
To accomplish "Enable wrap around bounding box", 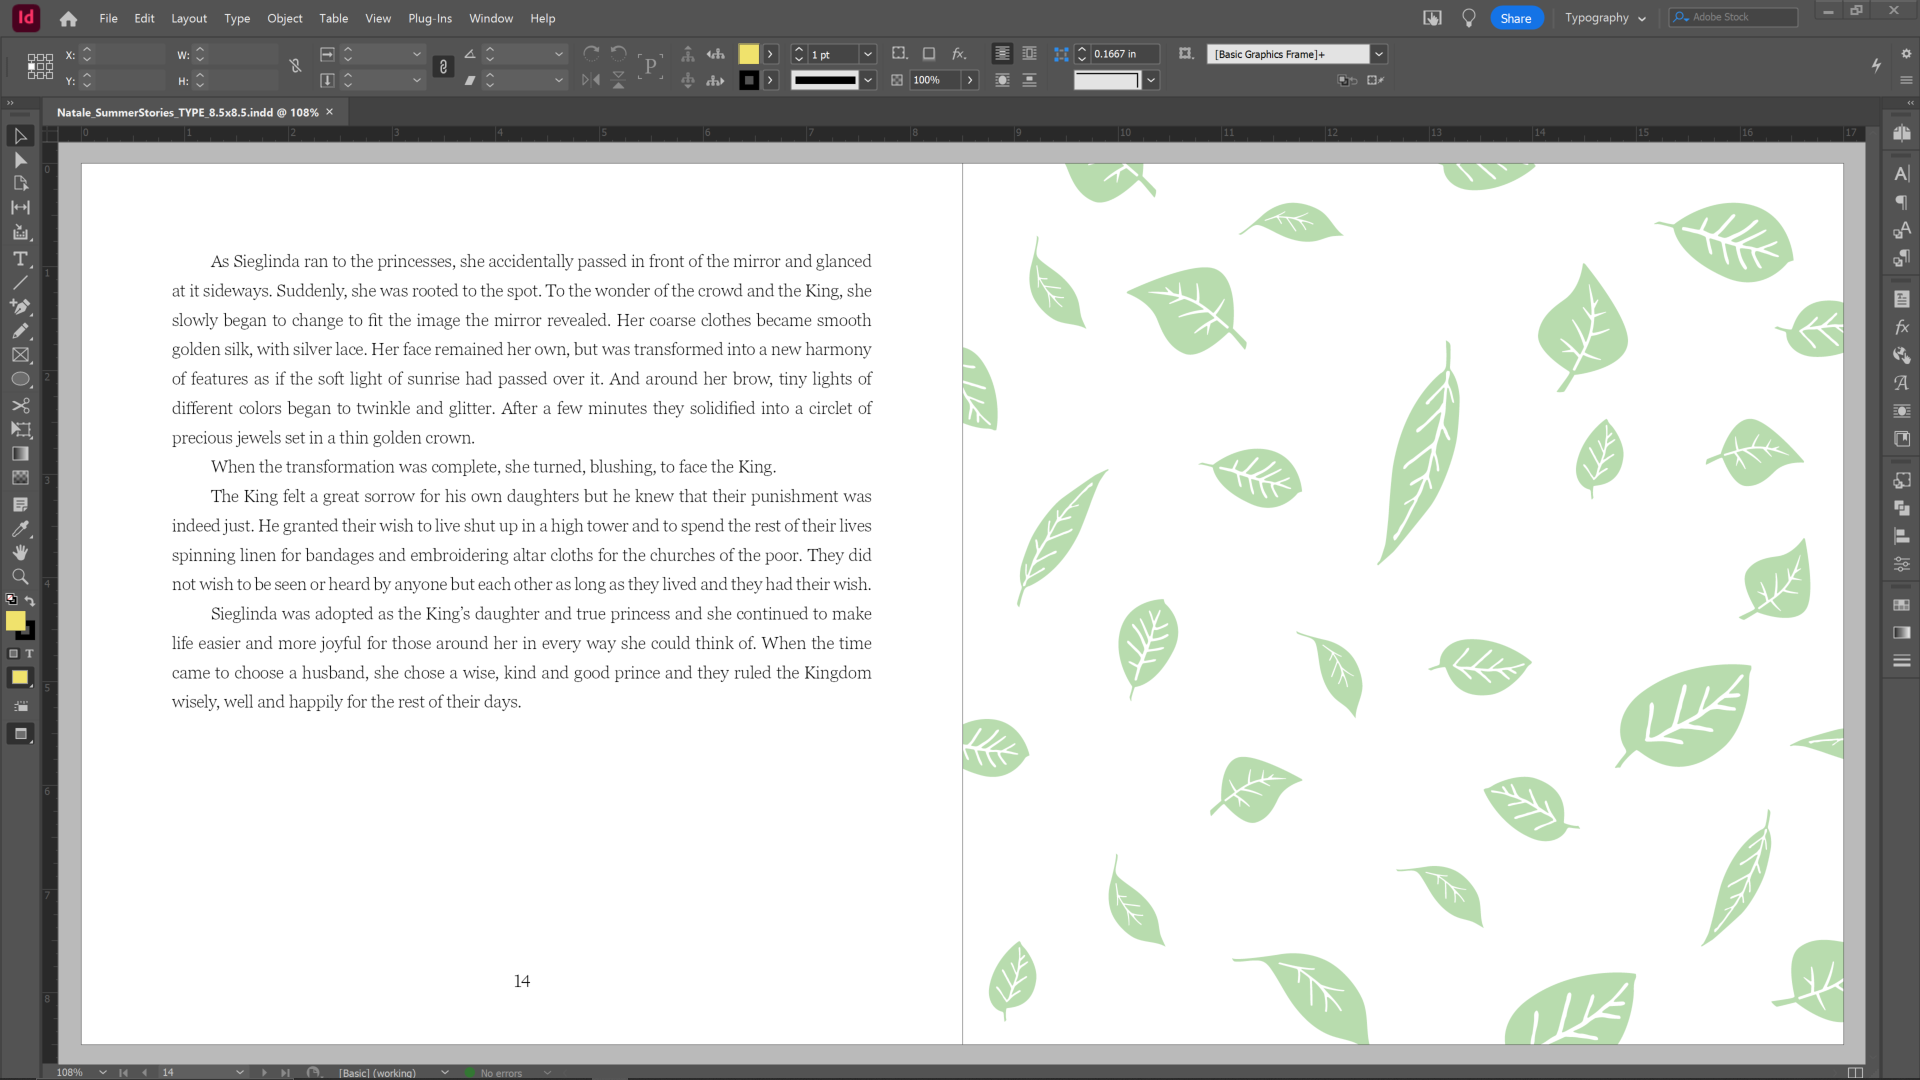I will [1029, 54].
